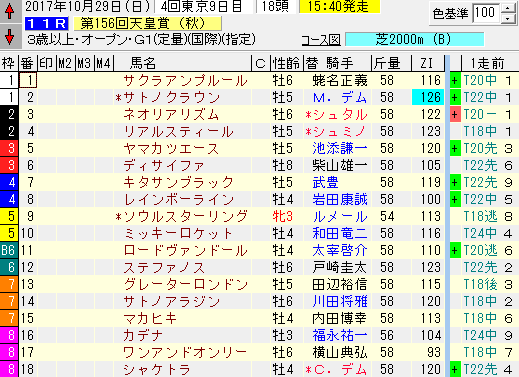The image size is (519, 377).
Task: Click the M2 column header
Action: click(65, 63)
